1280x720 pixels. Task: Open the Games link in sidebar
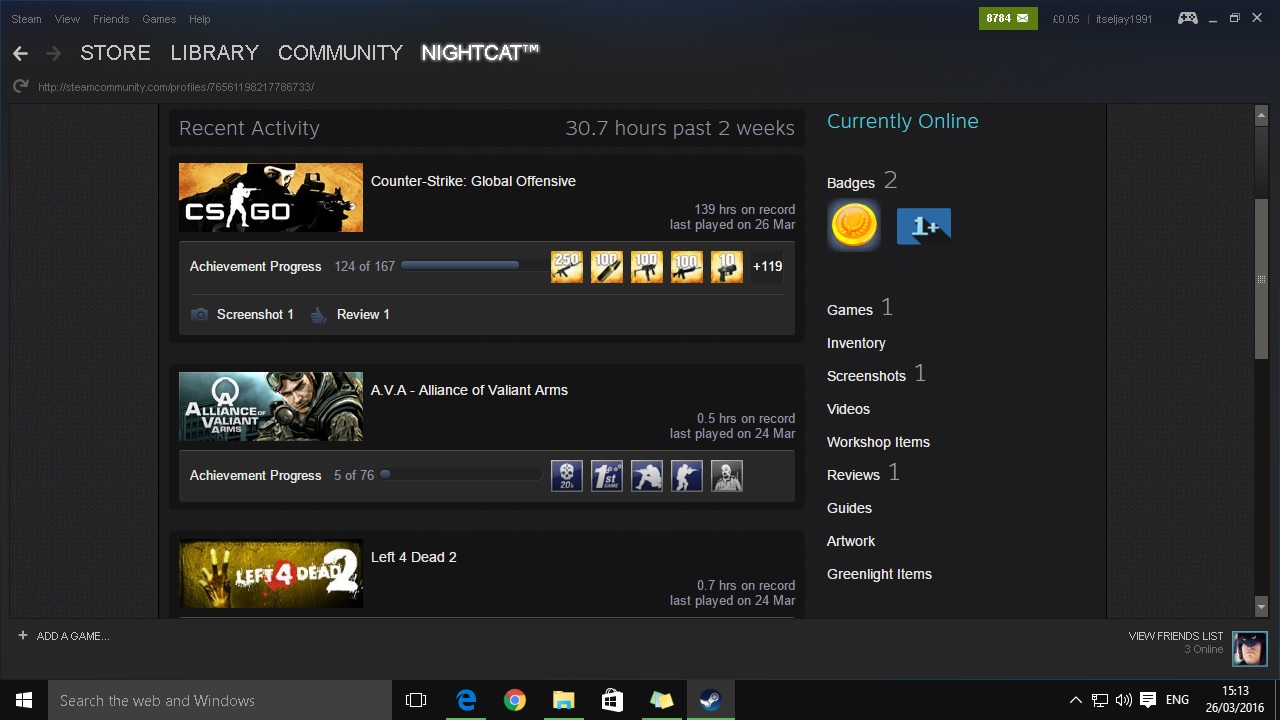click(x=850, y=310)
